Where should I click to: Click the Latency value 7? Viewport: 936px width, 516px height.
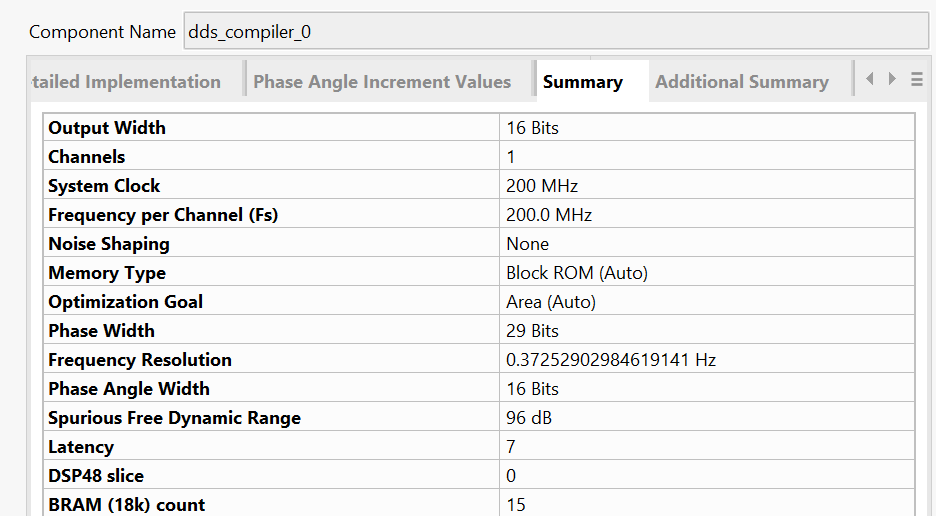(x=513, y=447)
